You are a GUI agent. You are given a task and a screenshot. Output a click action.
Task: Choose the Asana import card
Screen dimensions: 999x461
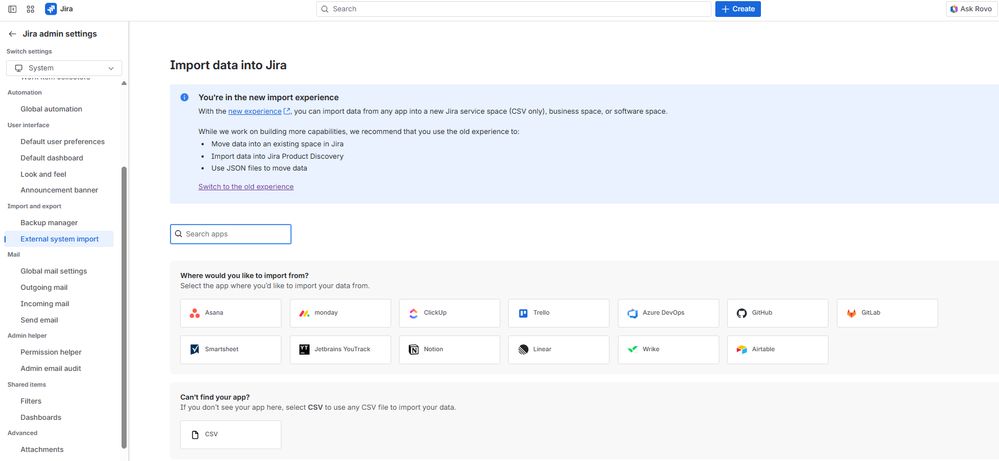[231, 313]
